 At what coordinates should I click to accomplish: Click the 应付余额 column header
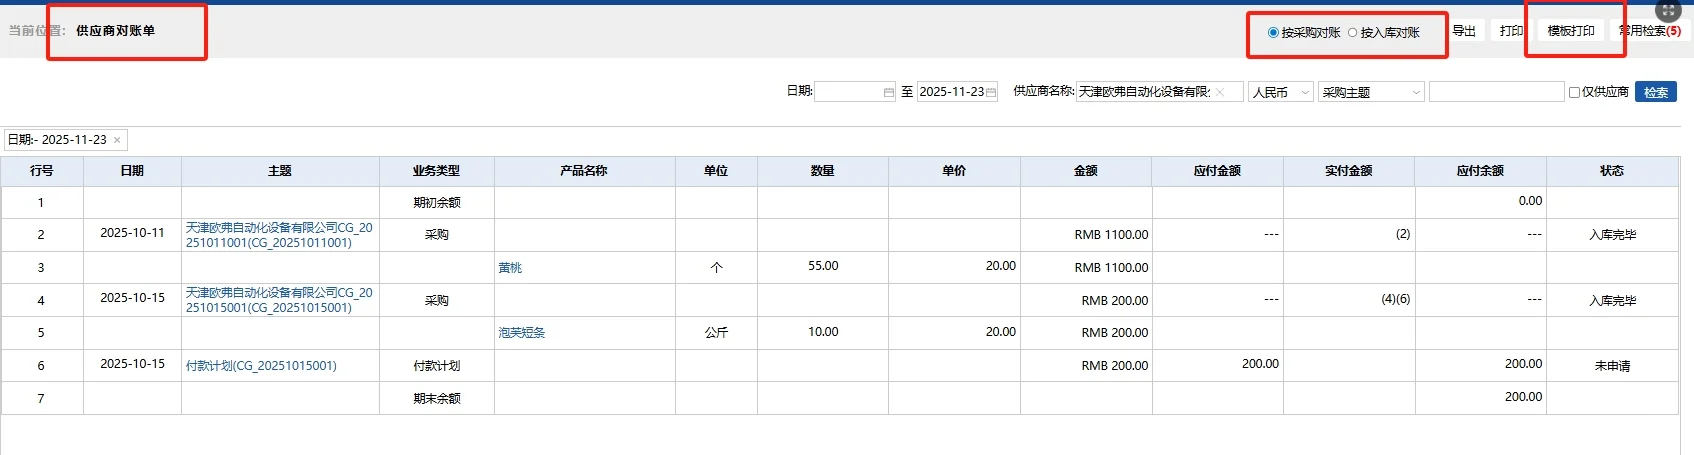click(x=1480, y=171)
